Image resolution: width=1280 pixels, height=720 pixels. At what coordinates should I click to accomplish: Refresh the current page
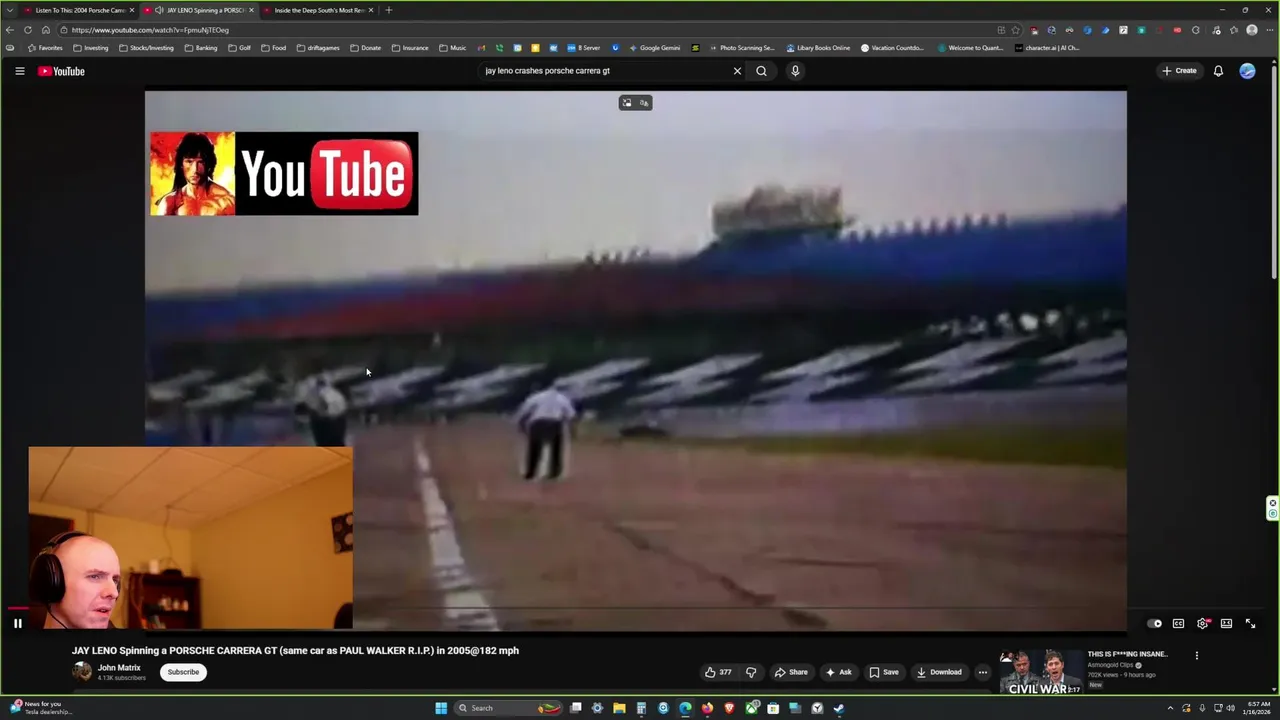[28, 30]
